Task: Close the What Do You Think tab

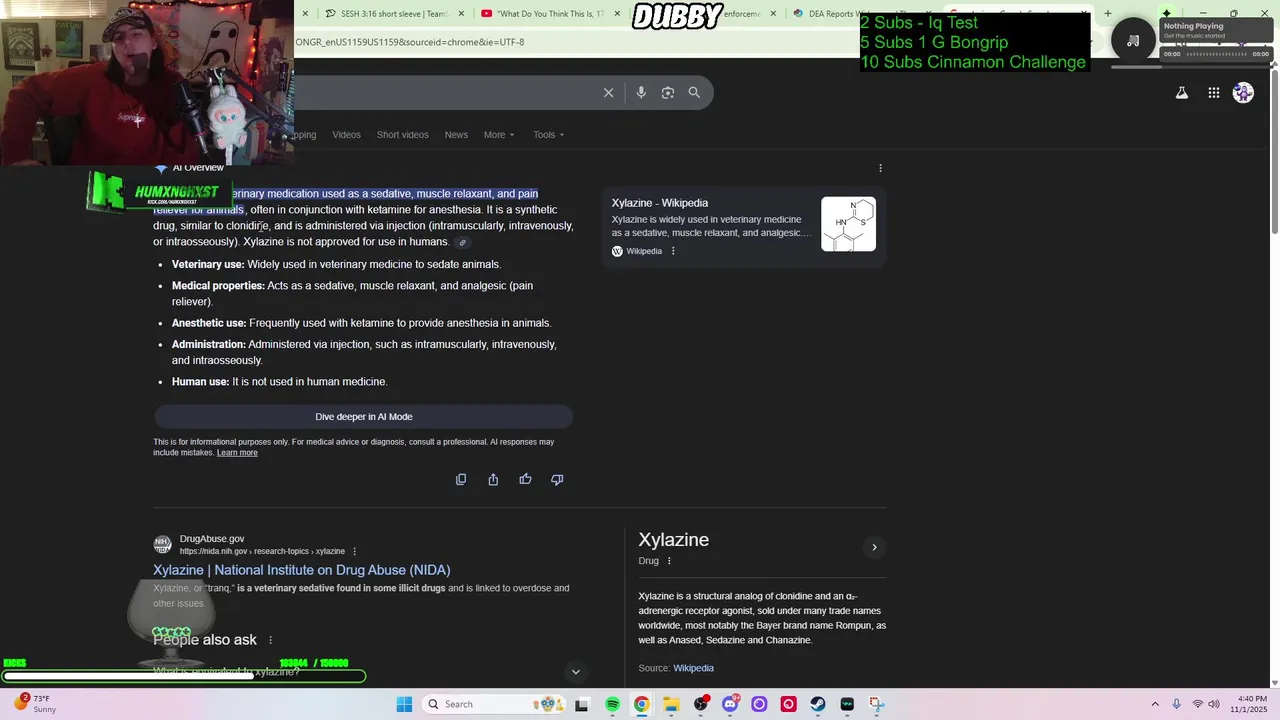Action: pyautogui.click(x=617, y=14)
